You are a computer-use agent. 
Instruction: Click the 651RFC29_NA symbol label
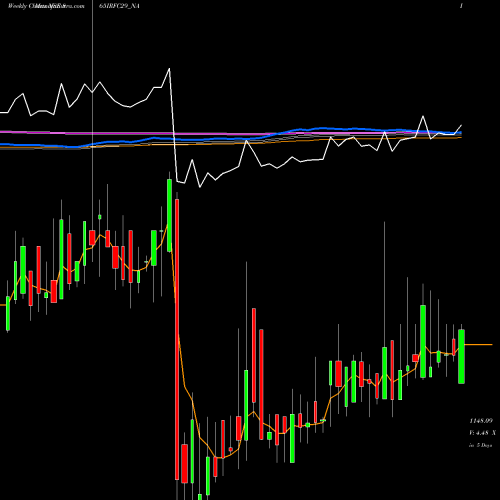[119, 6]
